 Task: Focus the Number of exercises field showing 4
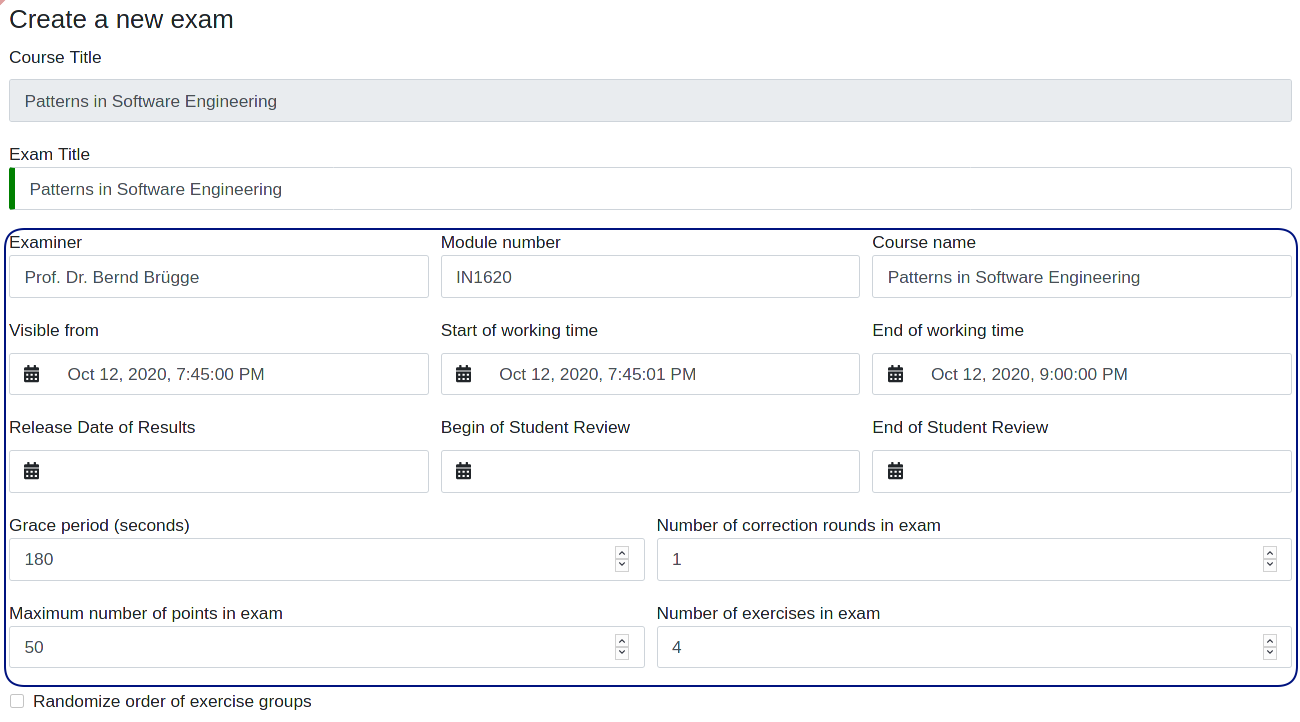pos(974,647)
